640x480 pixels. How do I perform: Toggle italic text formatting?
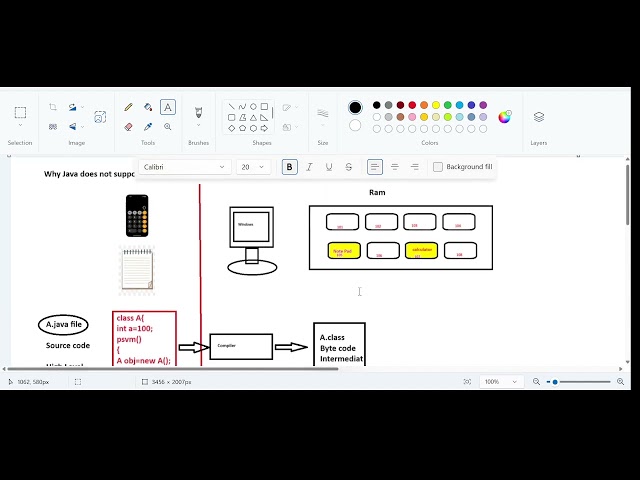tap(309, 167)
